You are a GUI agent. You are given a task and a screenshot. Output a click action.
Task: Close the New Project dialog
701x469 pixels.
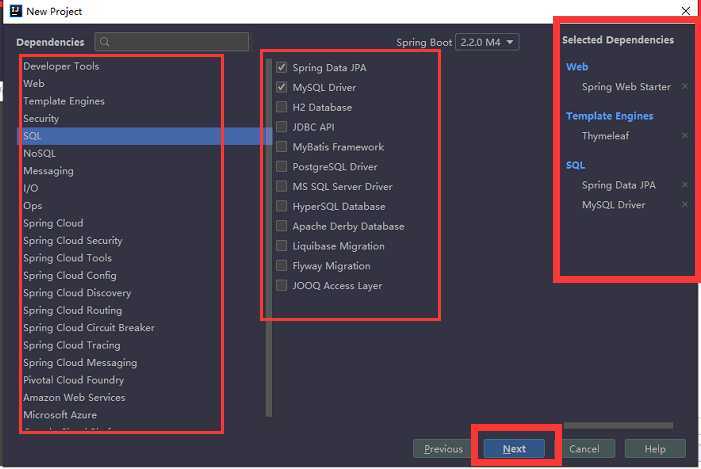click(686, 11)
